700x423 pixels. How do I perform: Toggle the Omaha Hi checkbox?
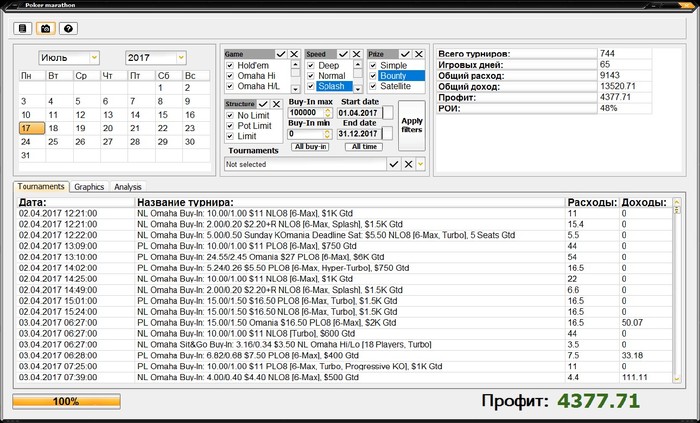click(230, 75)
